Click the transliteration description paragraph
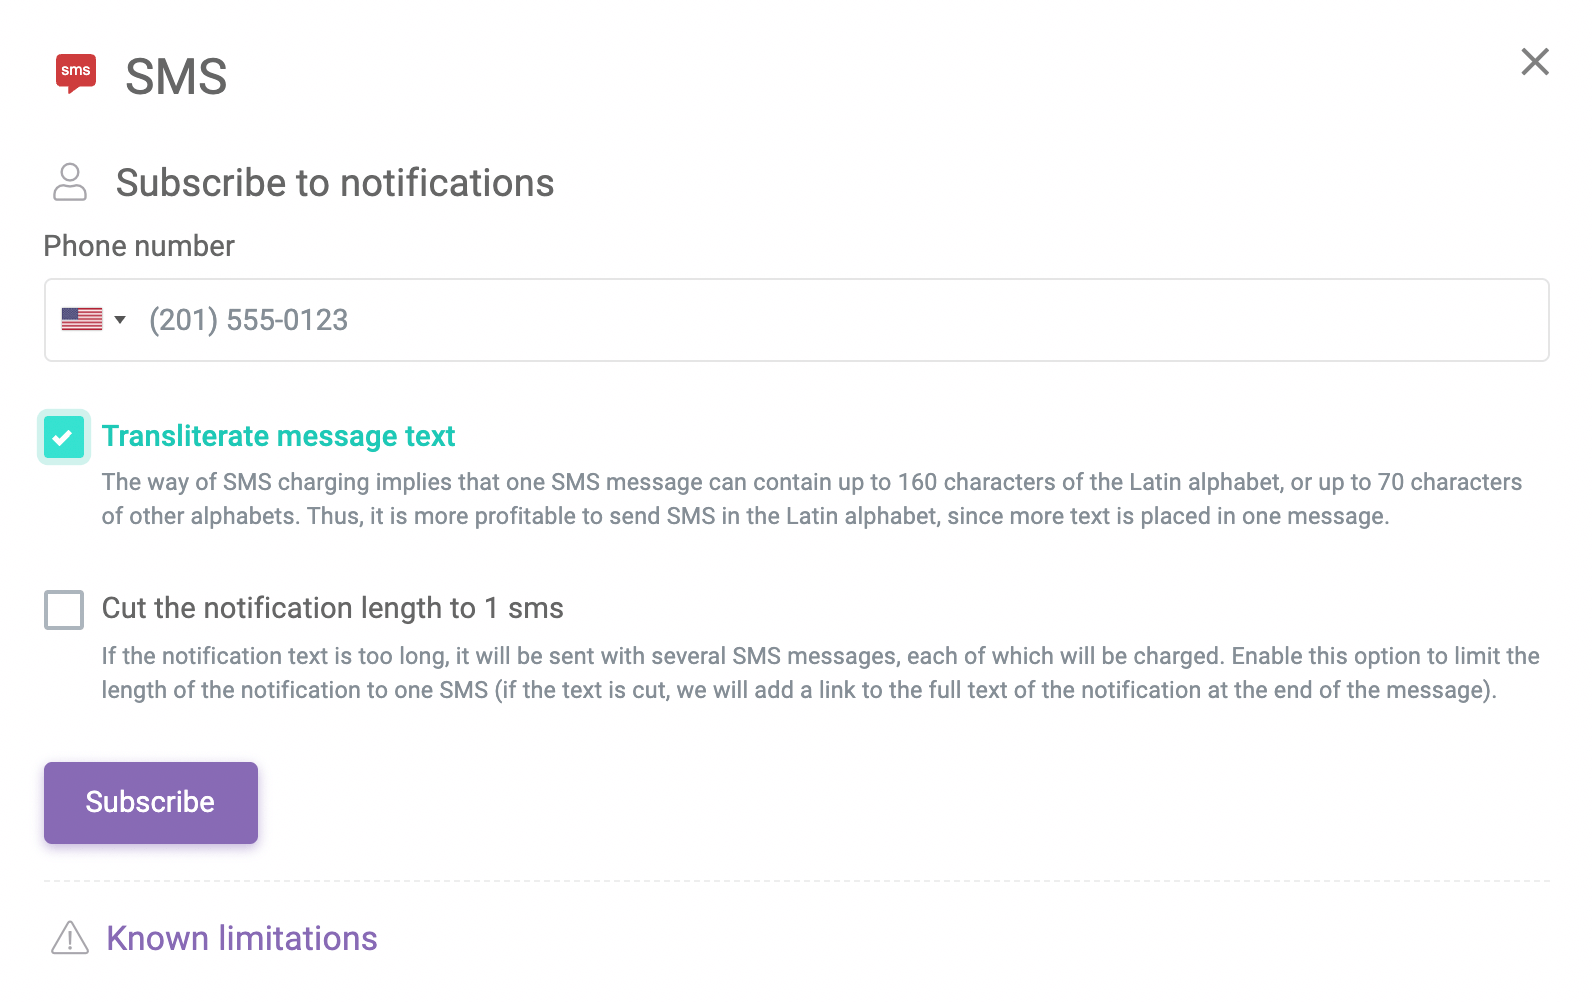The image size is (1592, 1002). 812,499
